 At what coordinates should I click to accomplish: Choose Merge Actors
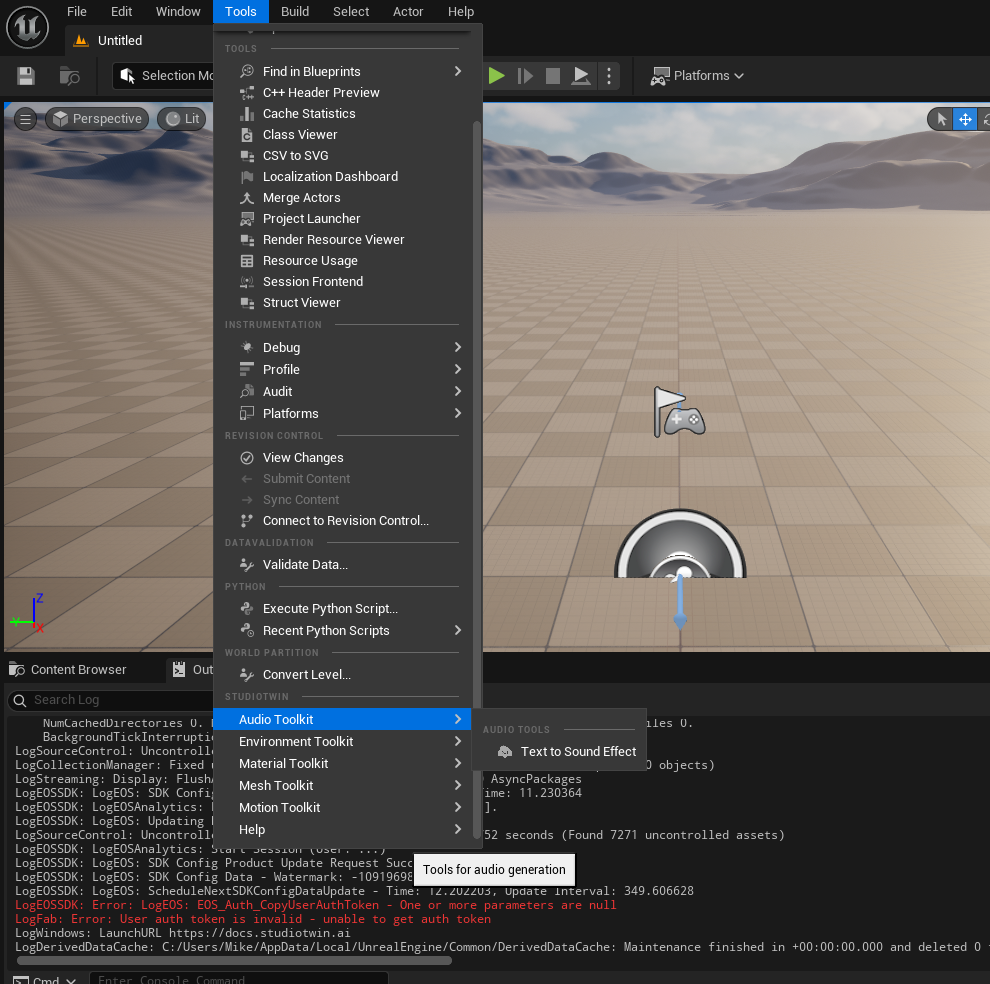click(343, 198)
